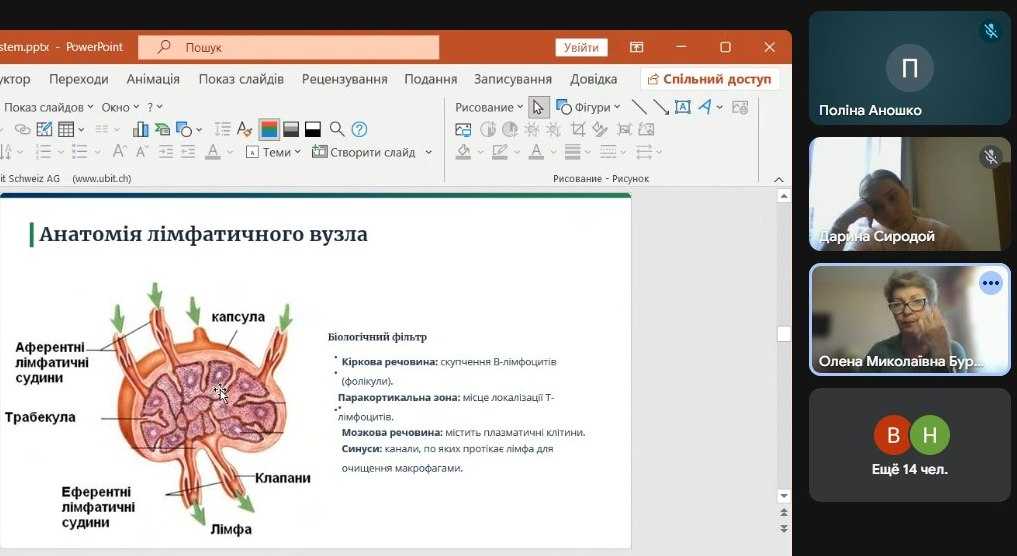Open the Рецензування ribbon tab
This screenshot has height=556, width=1017.
point(344,79)
